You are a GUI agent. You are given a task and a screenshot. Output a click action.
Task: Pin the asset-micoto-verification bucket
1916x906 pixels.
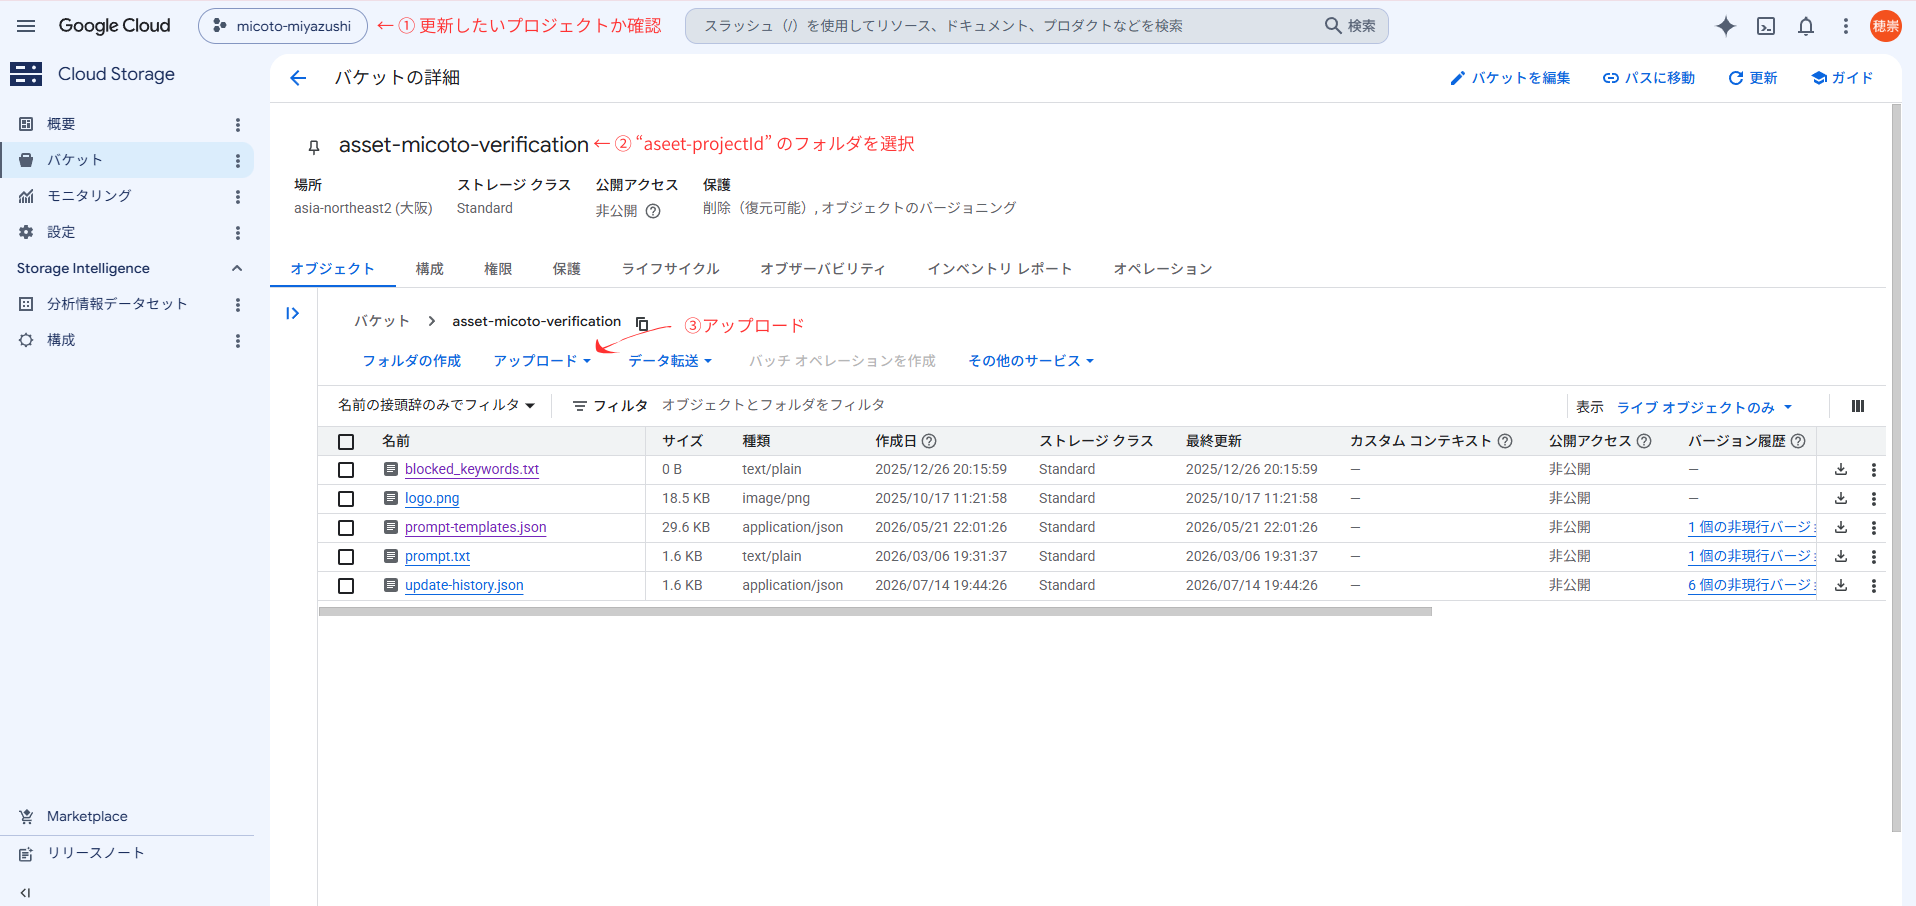tap(314, 147)
